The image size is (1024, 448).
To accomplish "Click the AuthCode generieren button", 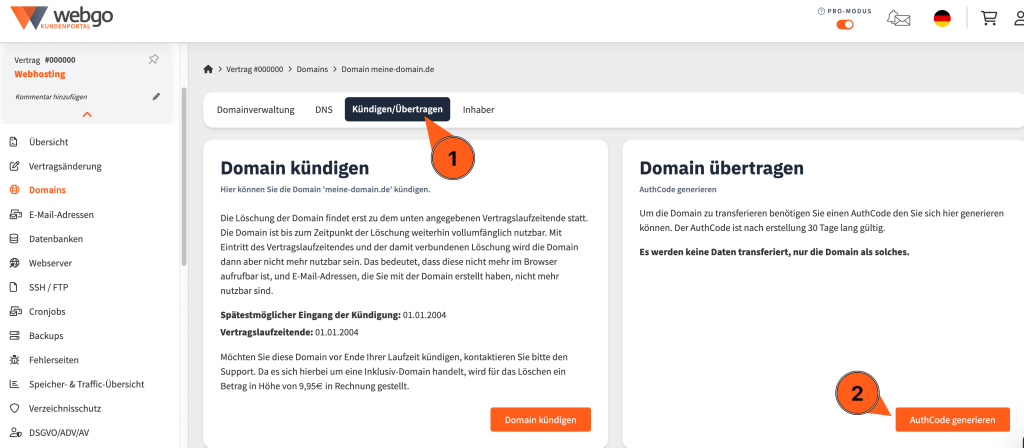I will pyautogui.click(x=953, y=420).
